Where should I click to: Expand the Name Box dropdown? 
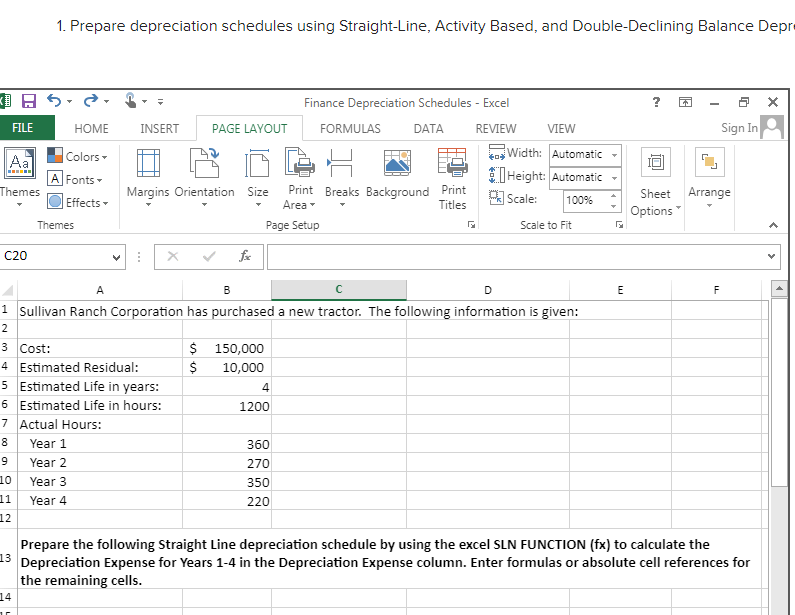(x=116, y=257)
